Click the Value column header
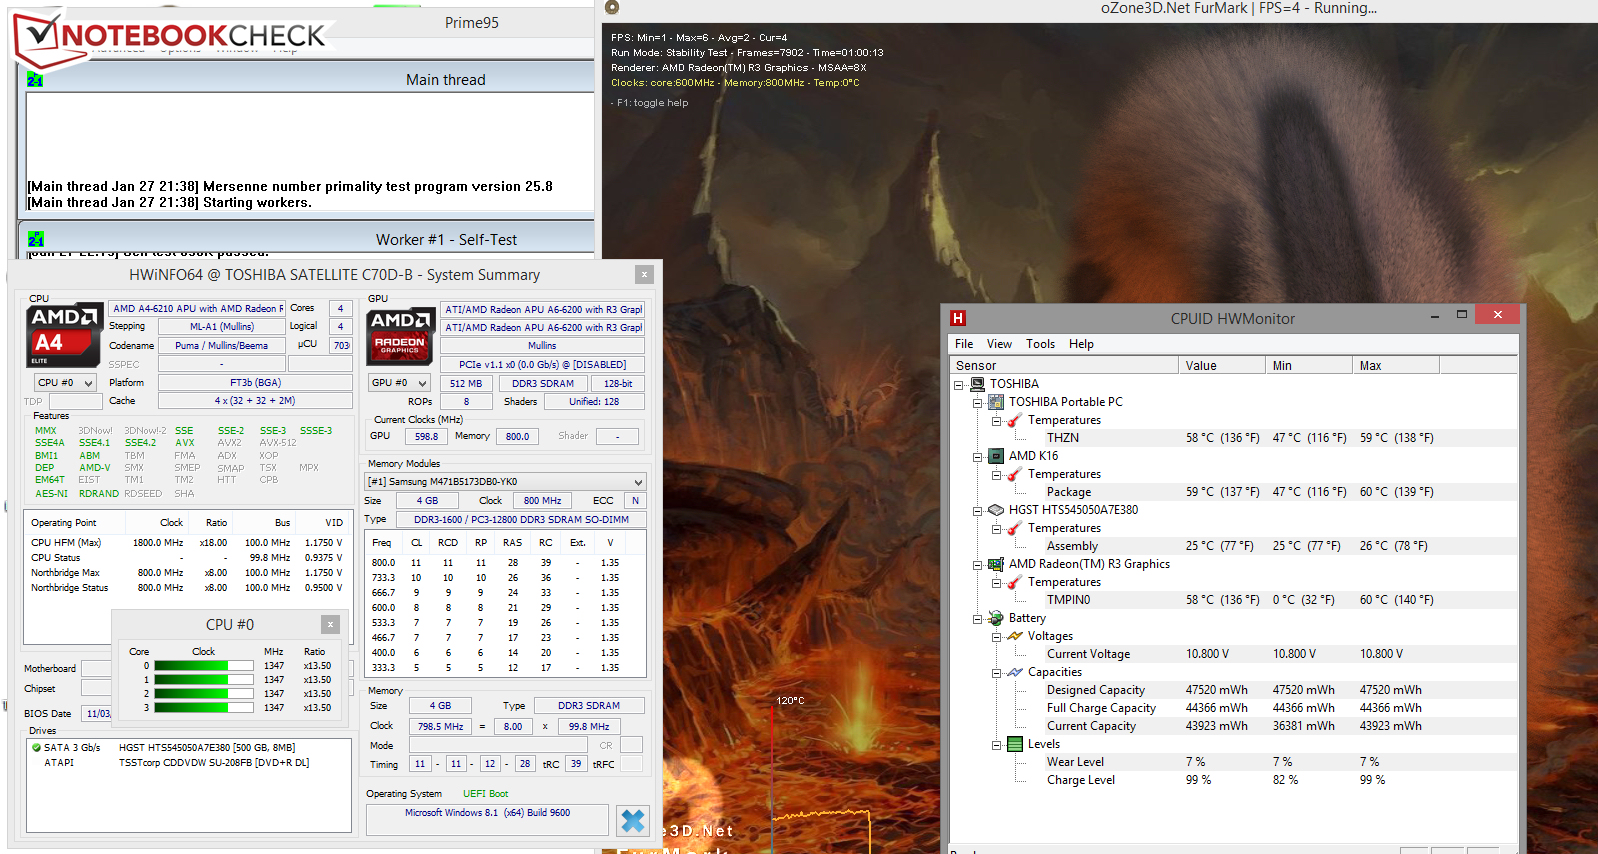 pyautogui.click(x=1222, y=366)
